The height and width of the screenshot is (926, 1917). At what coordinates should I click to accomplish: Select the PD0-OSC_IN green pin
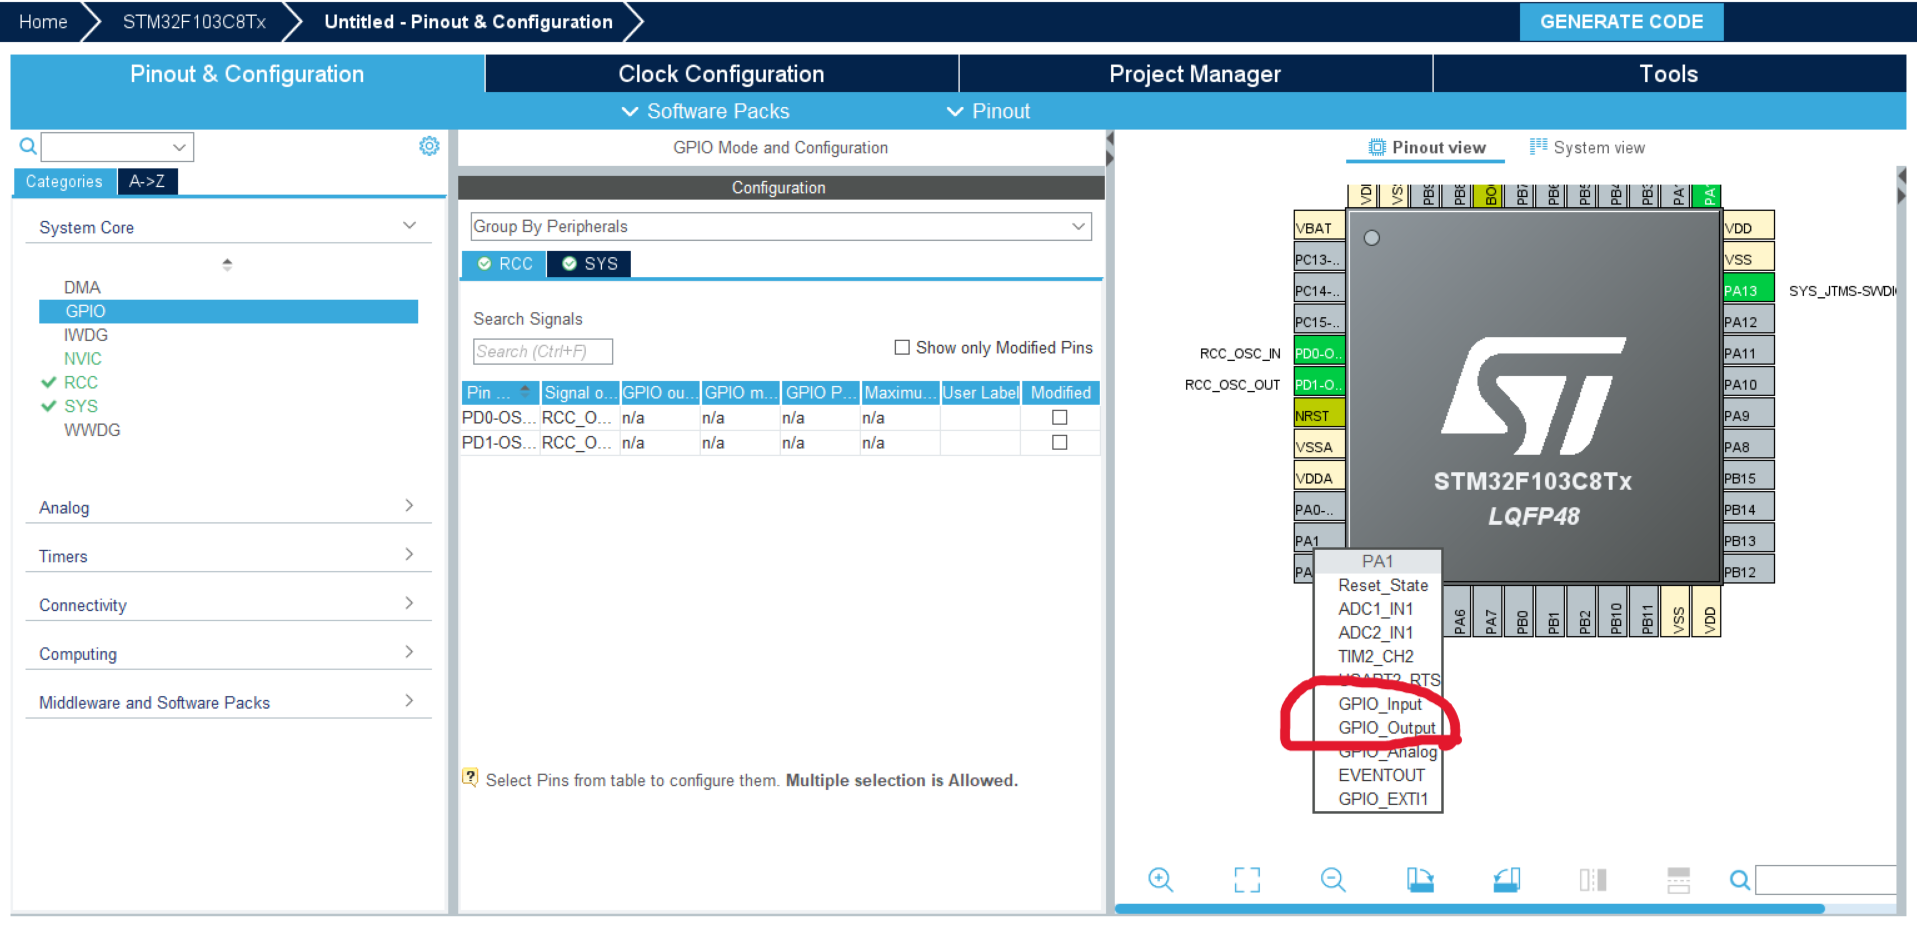click(x=1319, y=353)
